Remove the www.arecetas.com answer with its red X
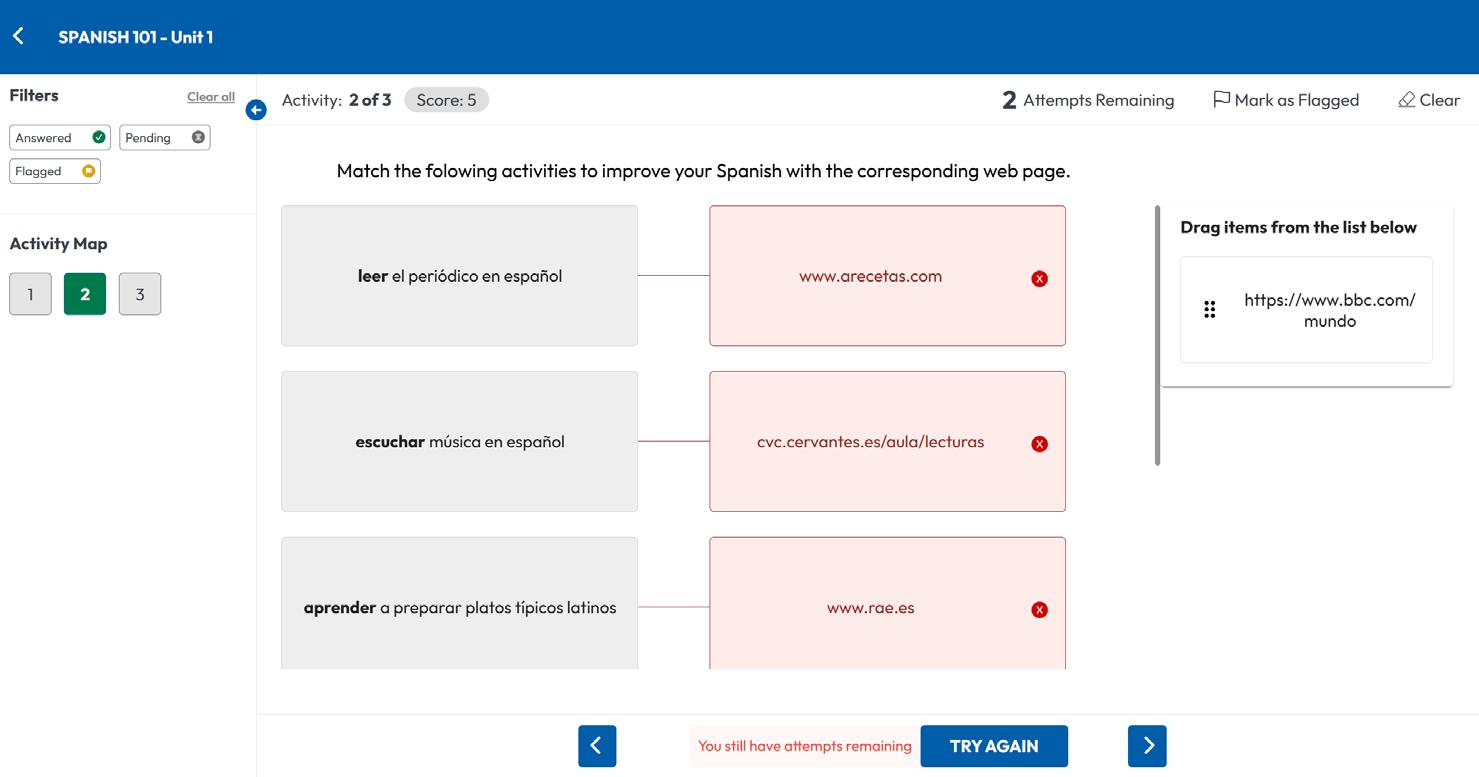This screenshot has height=777, width=1479. tap(1039, 279)
